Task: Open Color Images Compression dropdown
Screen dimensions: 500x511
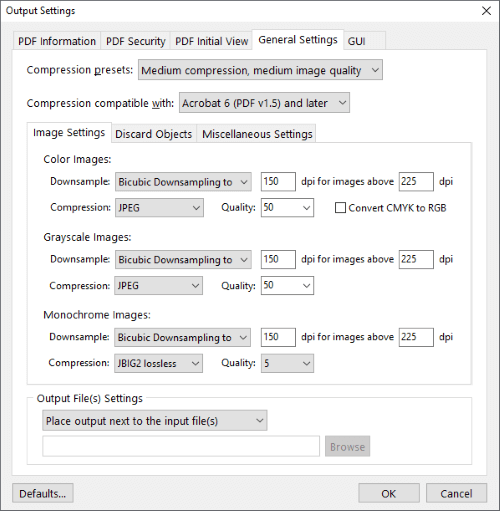Action: pos(159,208)
